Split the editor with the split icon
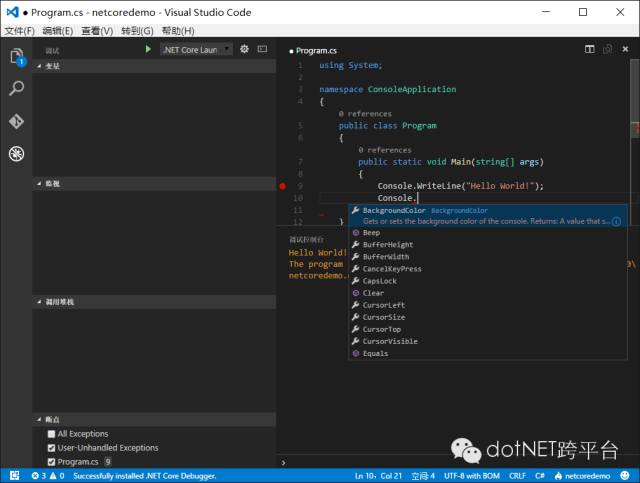Screen dimensions: 640x483 589,49
